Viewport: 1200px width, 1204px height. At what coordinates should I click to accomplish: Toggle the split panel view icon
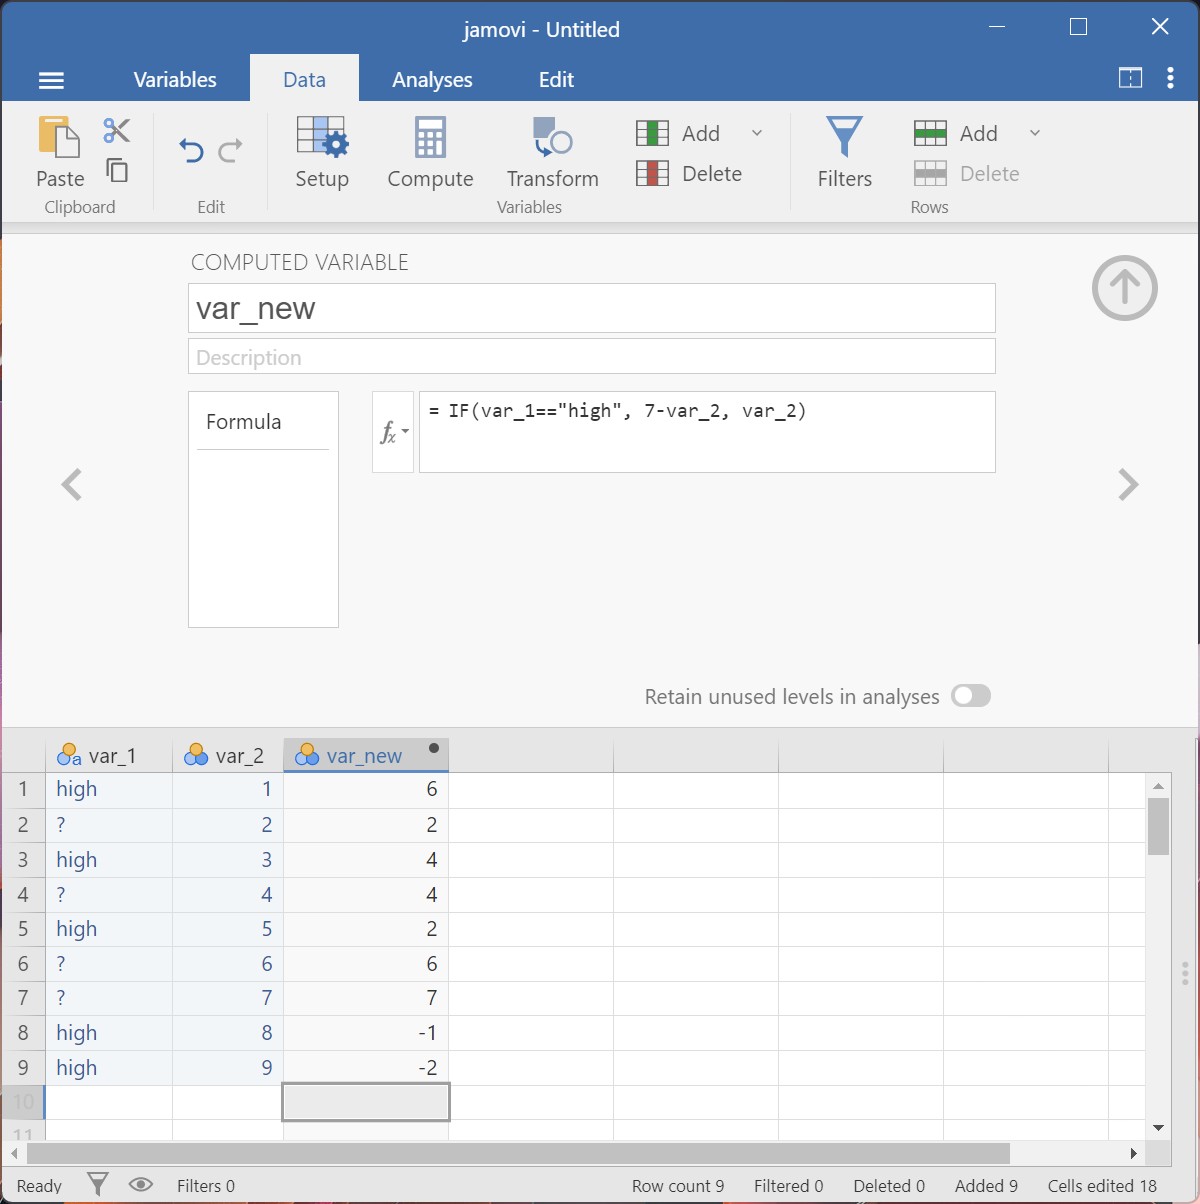[x=1130, y=79]
